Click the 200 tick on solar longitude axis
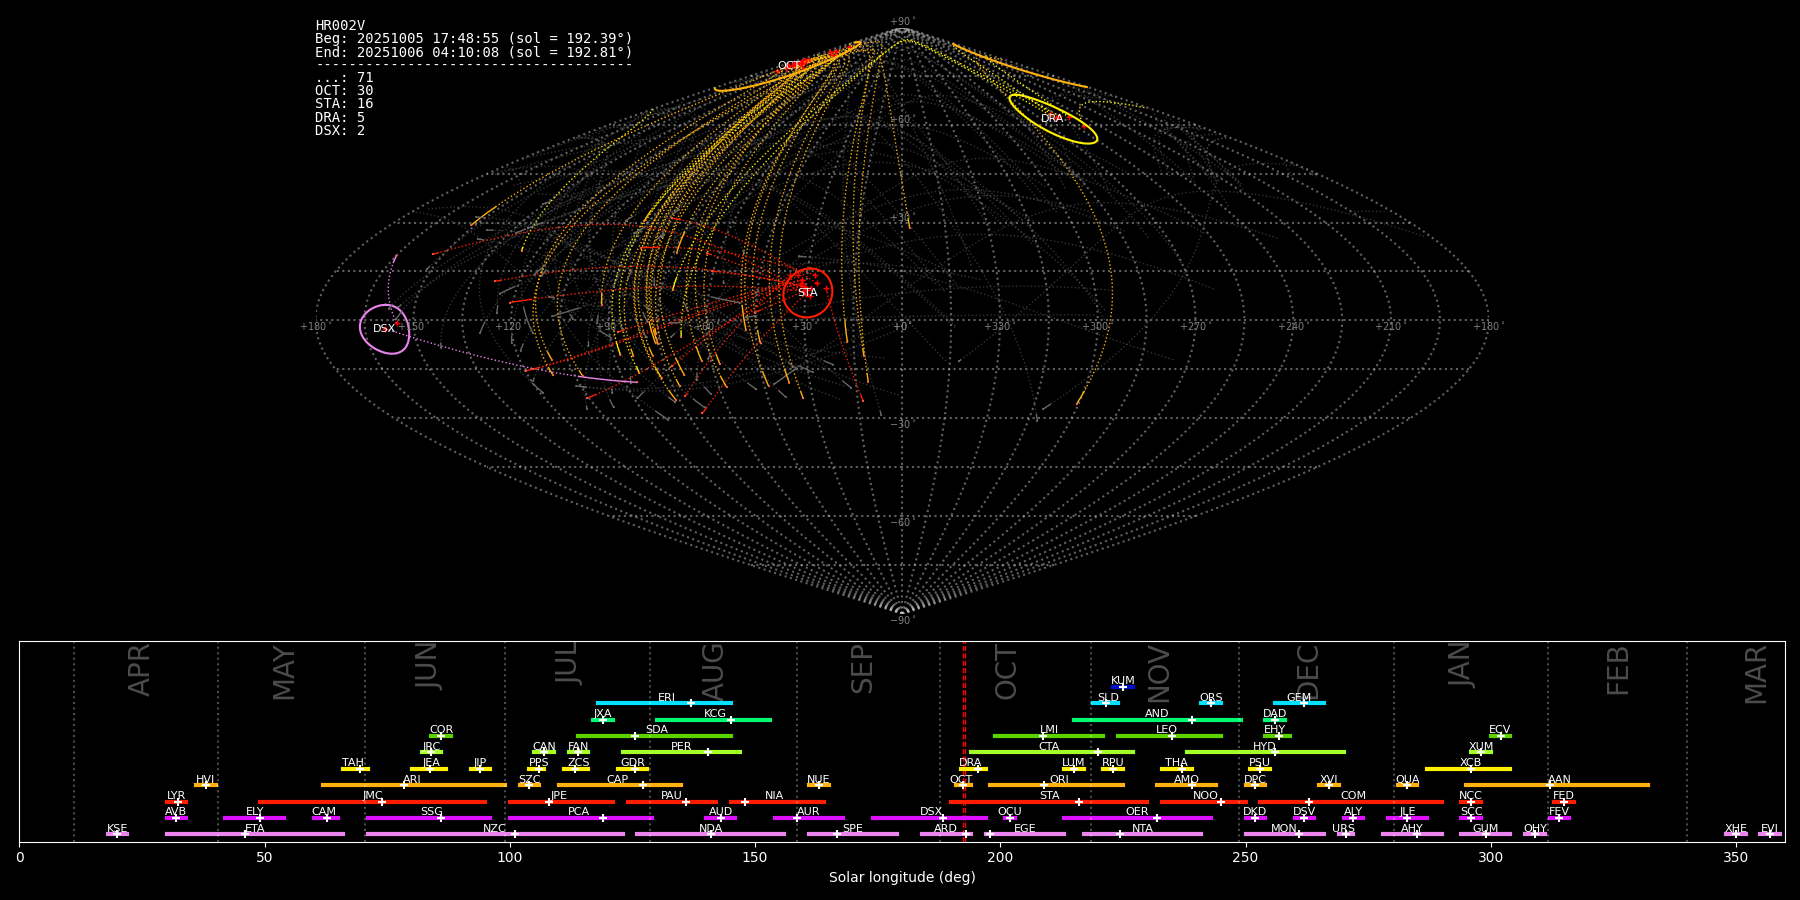1800x900 pixels. [x=1000, y=857]
